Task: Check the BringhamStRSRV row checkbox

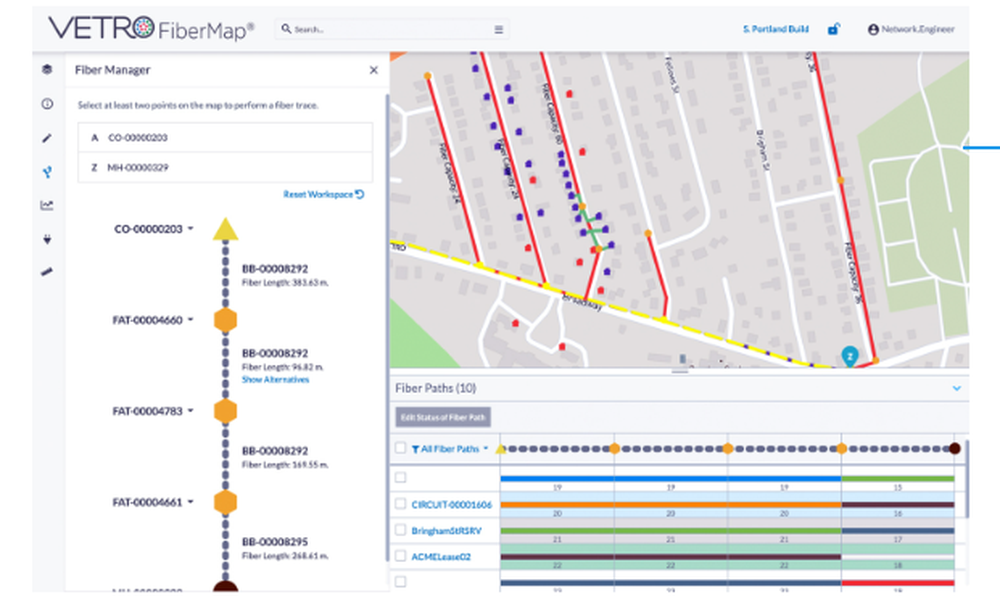Action: point(401,530)
